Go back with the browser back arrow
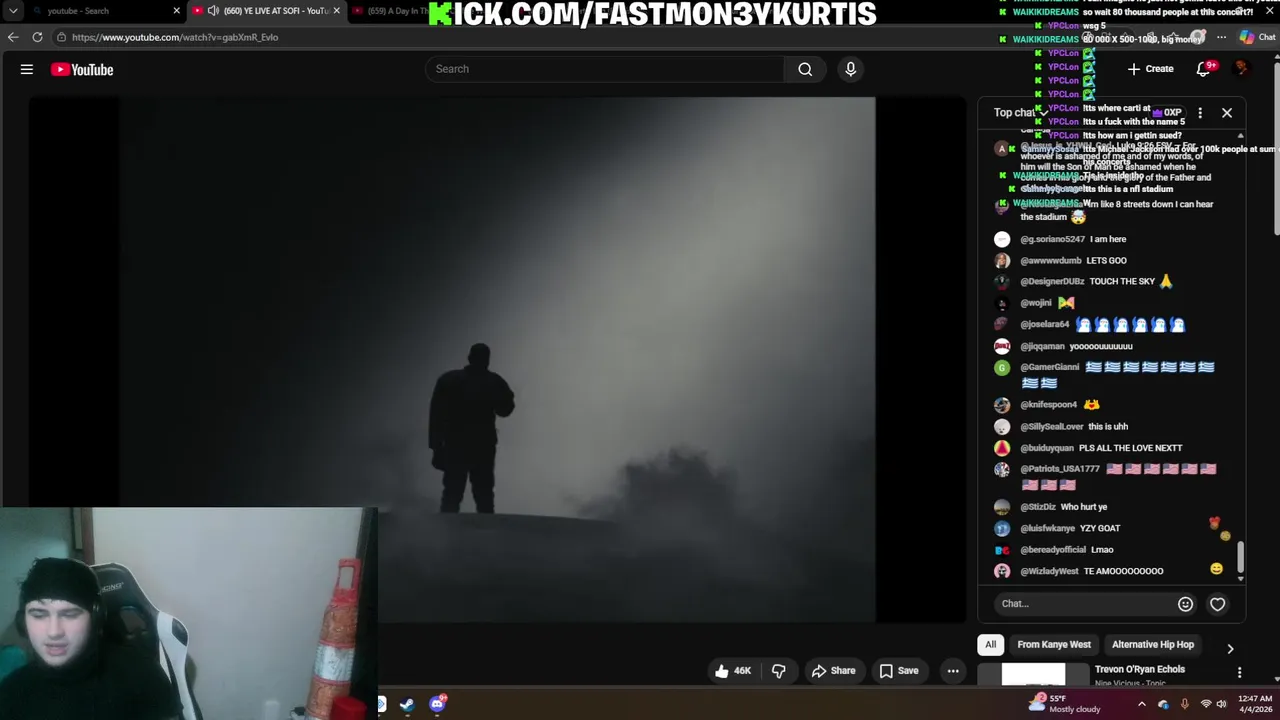 point(13,37)
